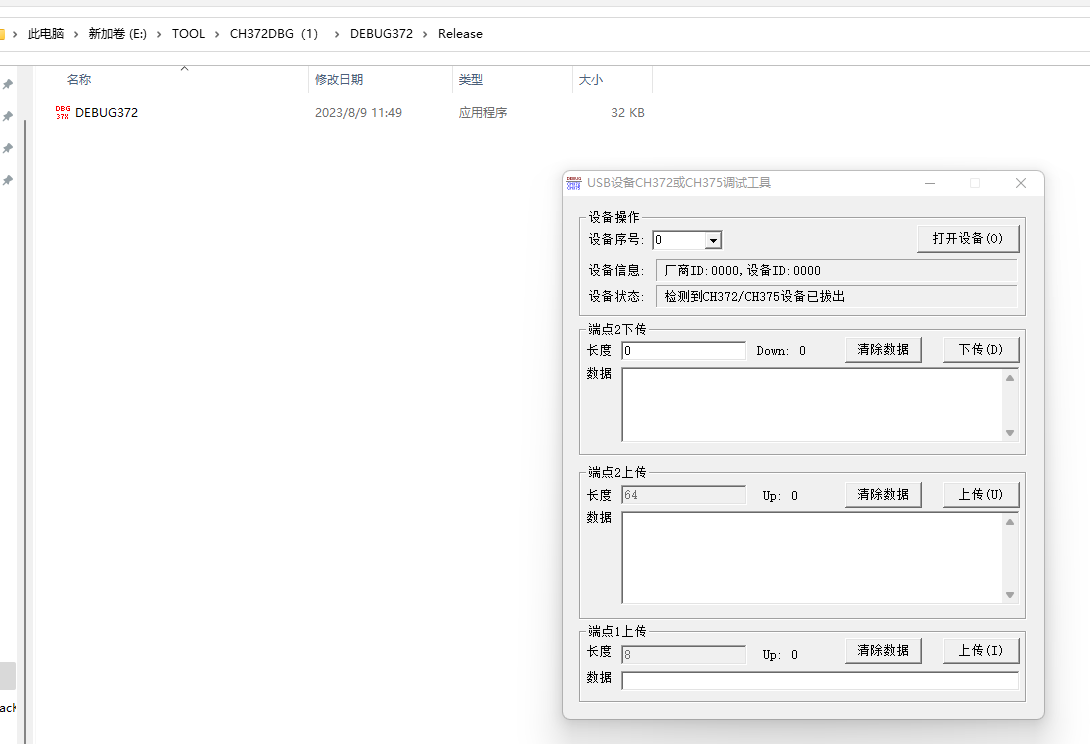Click the debug tool icon in the window title bar
1090x744 pixels.
[573, 183]
